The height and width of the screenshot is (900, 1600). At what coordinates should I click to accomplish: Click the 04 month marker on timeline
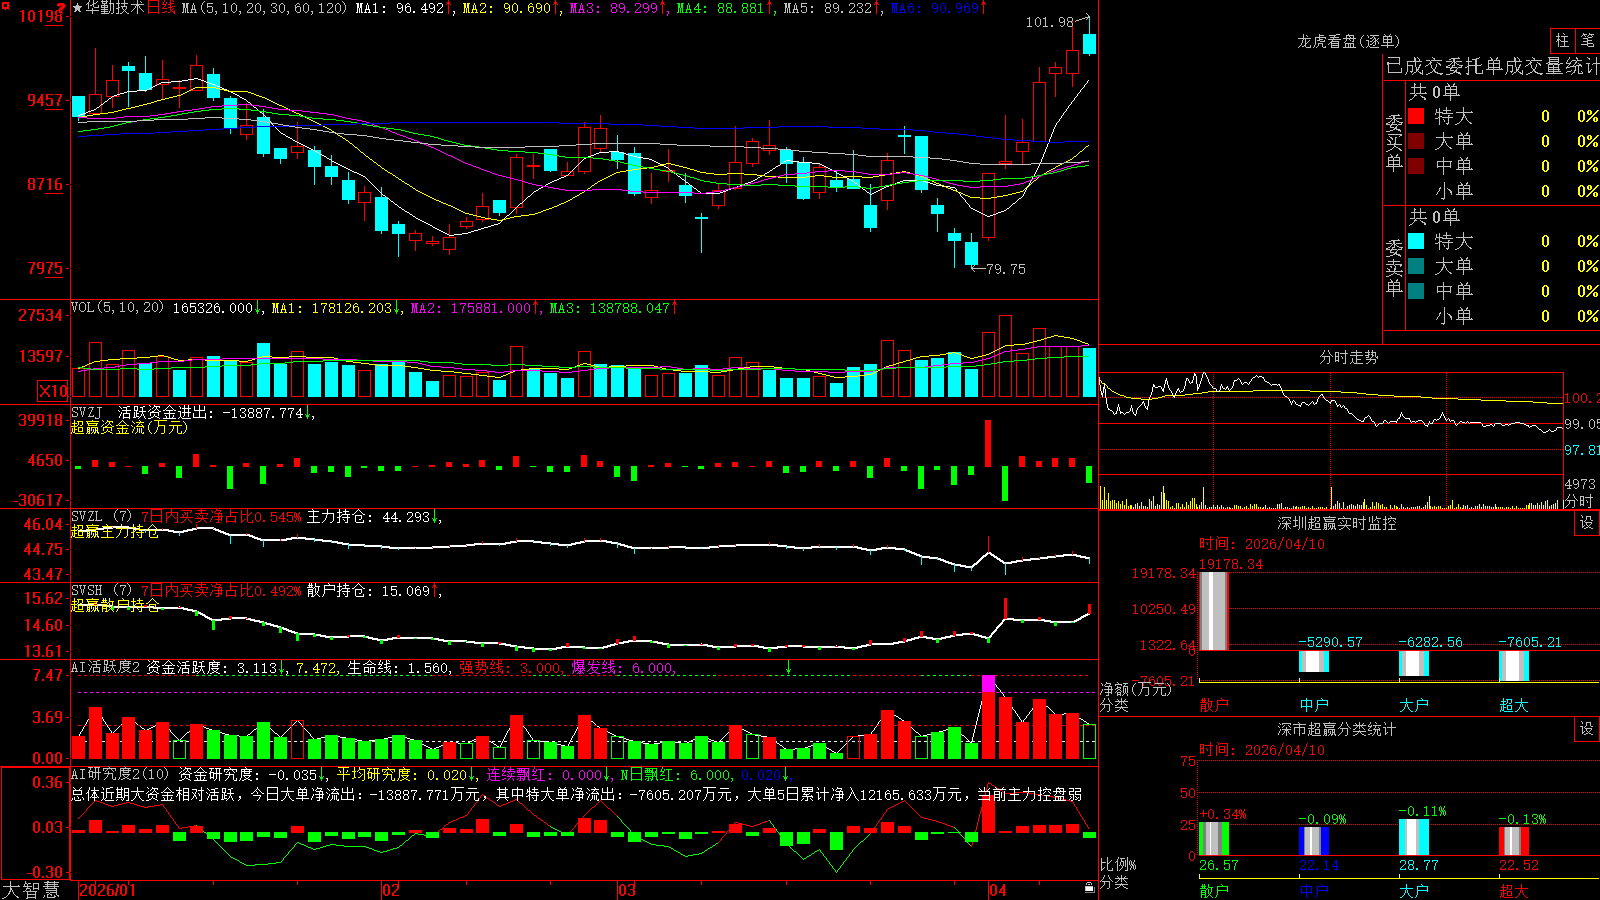(x=997, y=890)
